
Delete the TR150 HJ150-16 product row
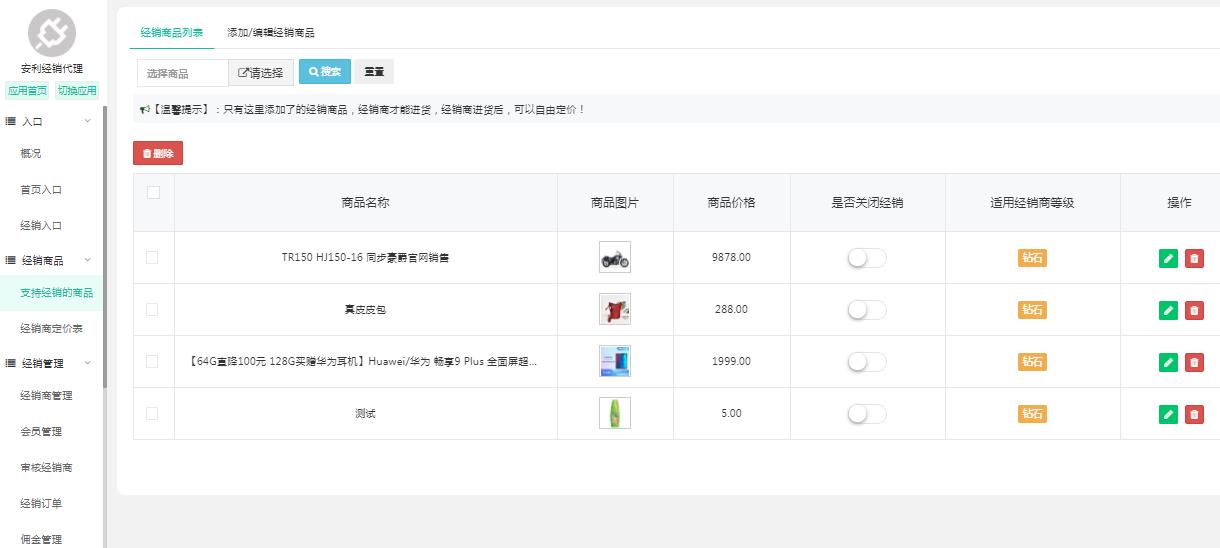tap(1194, 258)
